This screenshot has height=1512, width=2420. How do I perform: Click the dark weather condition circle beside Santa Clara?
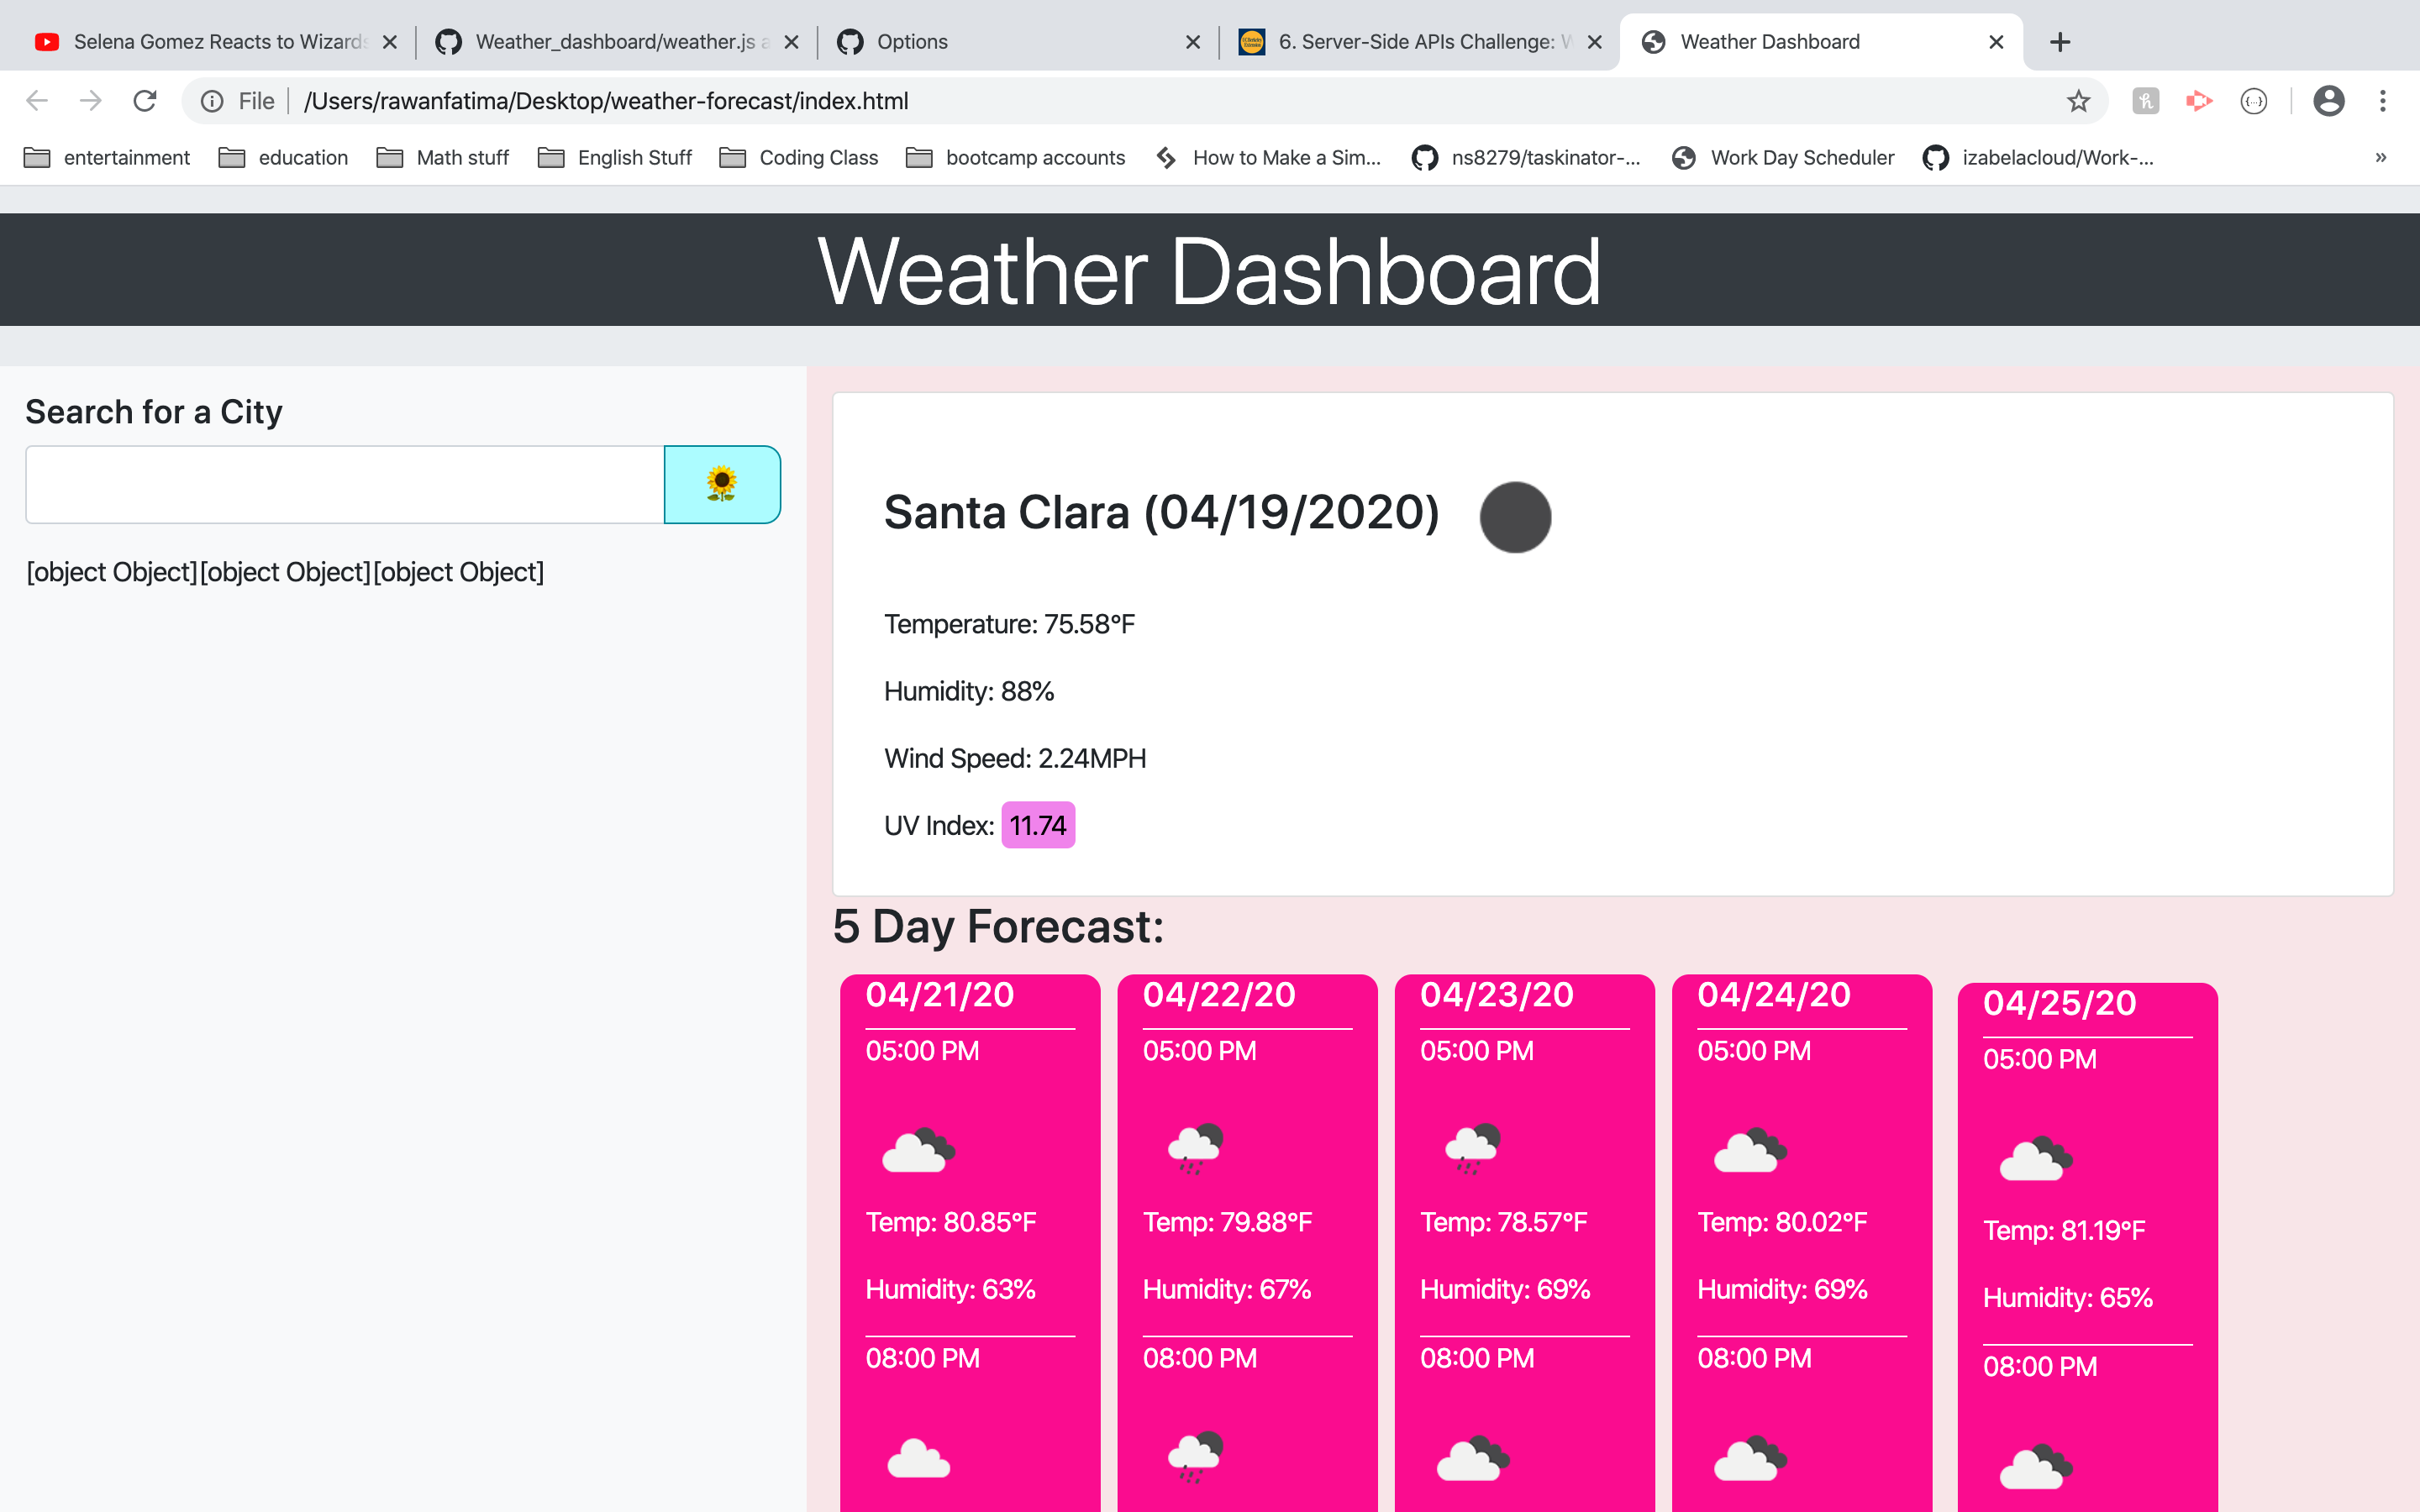click(1516, 517)
